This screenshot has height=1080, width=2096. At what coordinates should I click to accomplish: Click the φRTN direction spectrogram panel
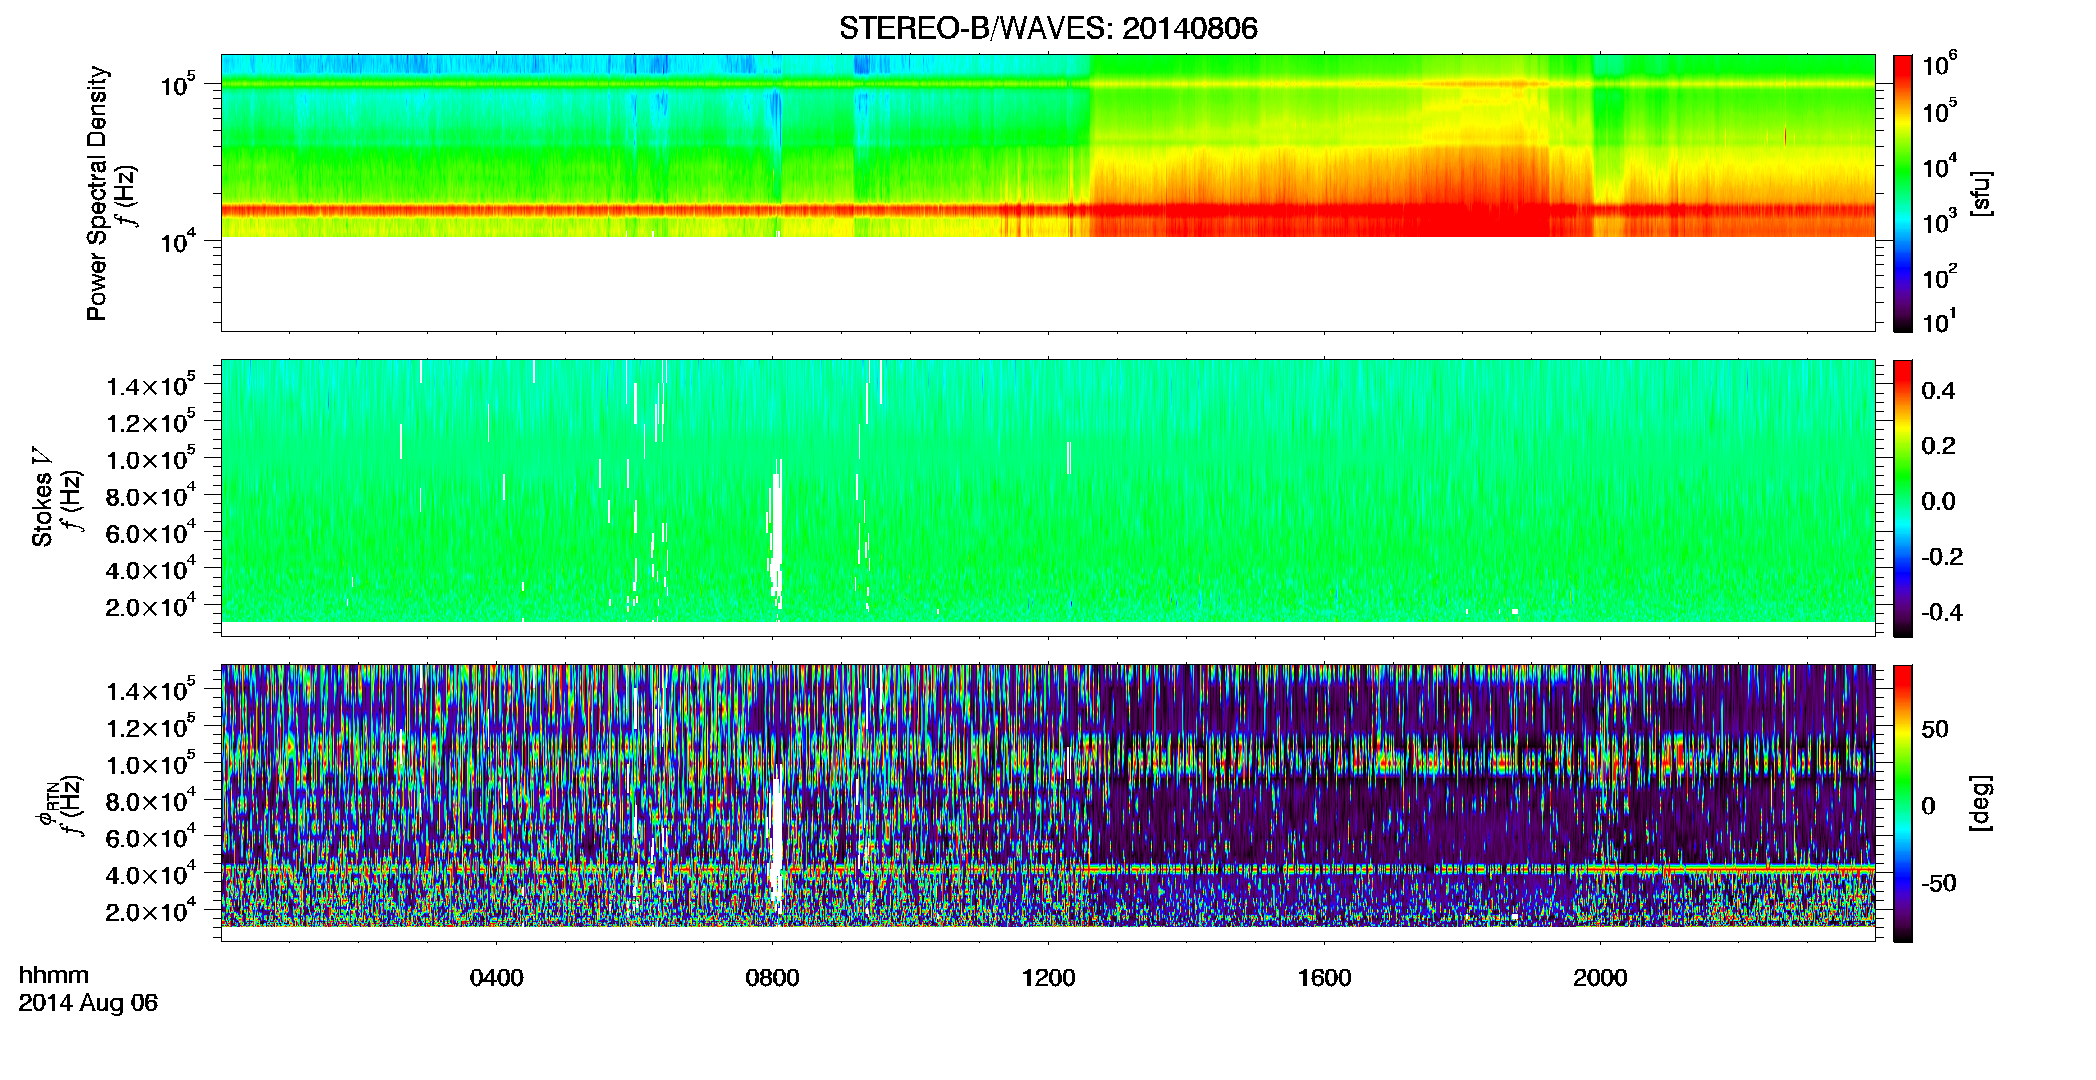click(1048, 802)
